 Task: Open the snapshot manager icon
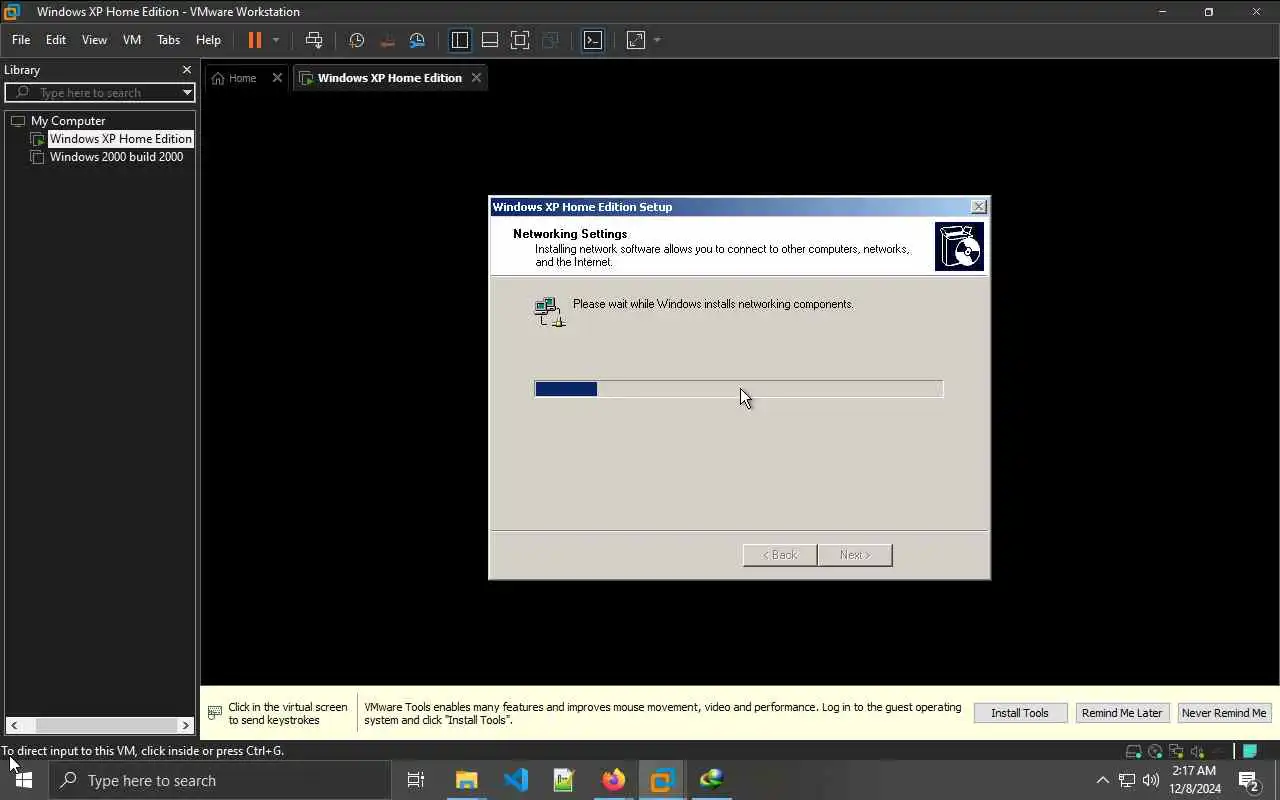[x=417, y=40]
